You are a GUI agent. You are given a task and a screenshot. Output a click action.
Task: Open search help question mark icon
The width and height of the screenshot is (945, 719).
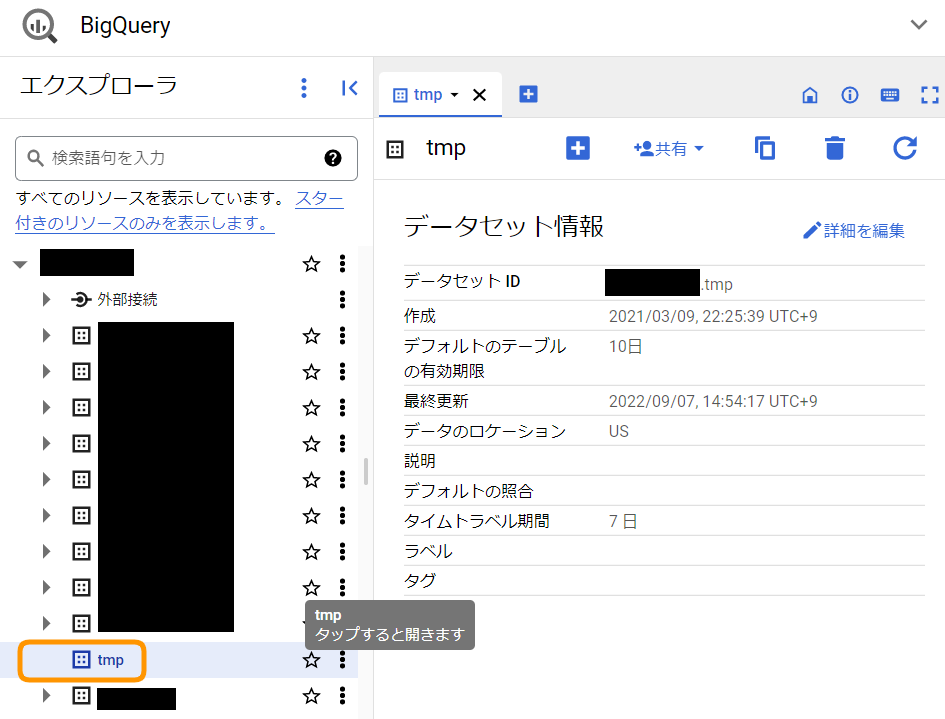(333, 158)
